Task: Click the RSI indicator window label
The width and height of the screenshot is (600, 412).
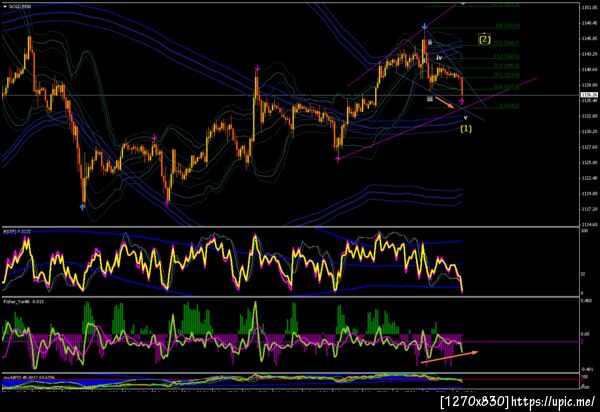Action: (17, 231)
